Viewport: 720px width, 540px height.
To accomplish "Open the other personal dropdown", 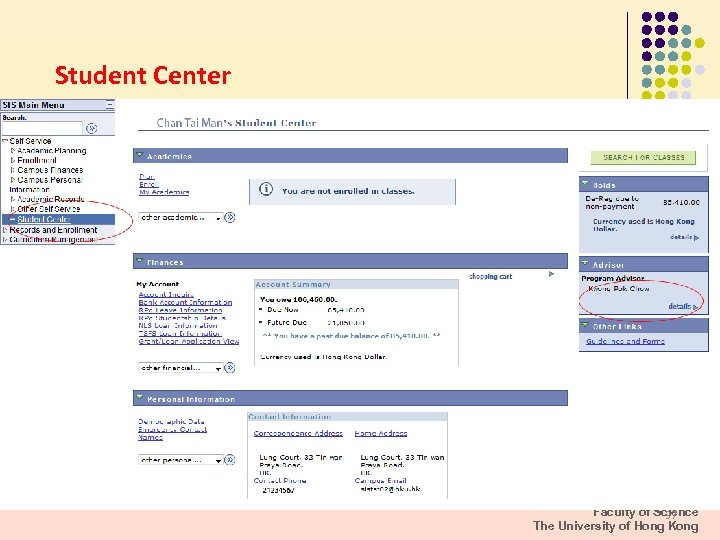I will point(180,460).
